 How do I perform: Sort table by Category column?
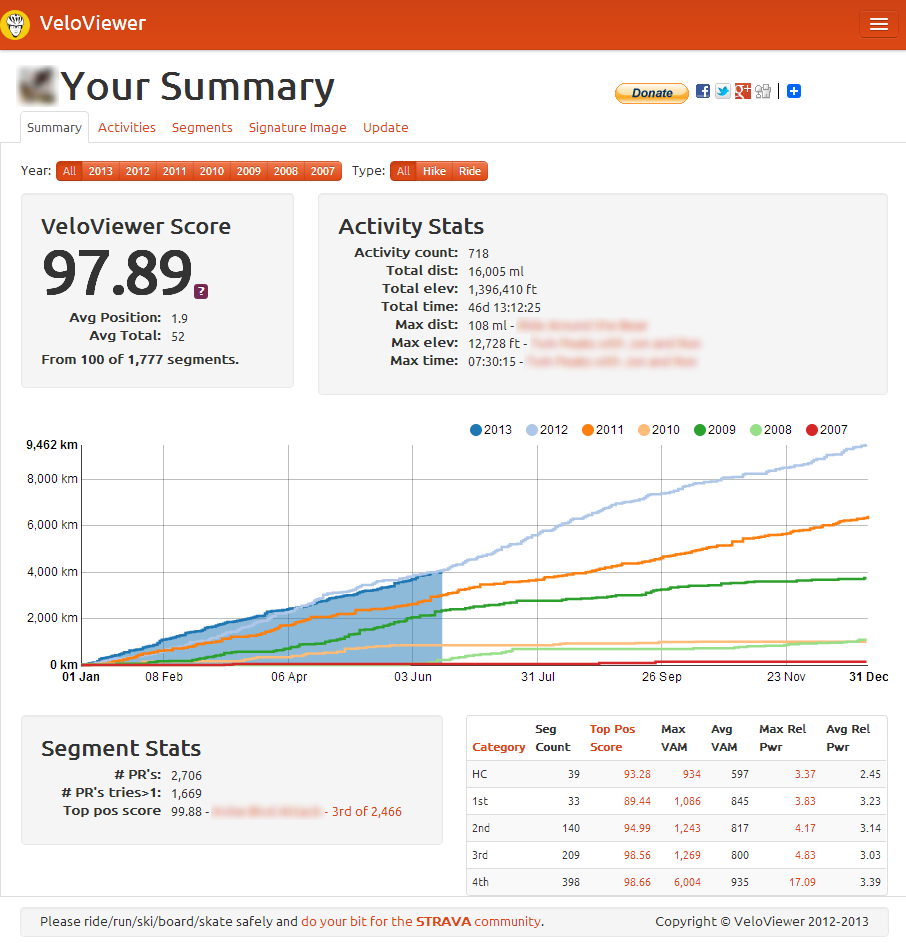(x=499, y=747)
